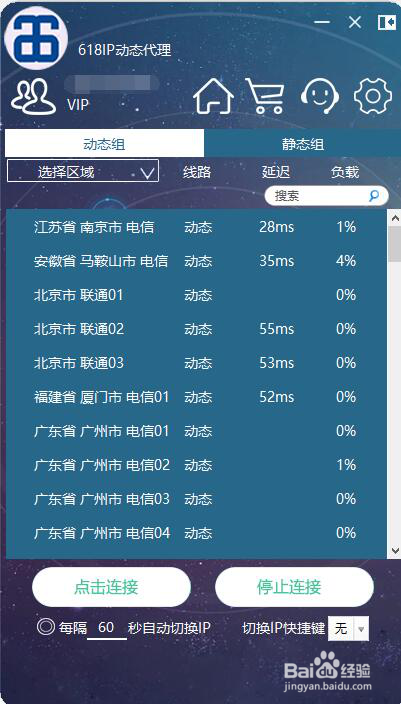Screen dimensions: 401x704
Task: Click the 618IP动态代理 title text
Action: [124, 50]
